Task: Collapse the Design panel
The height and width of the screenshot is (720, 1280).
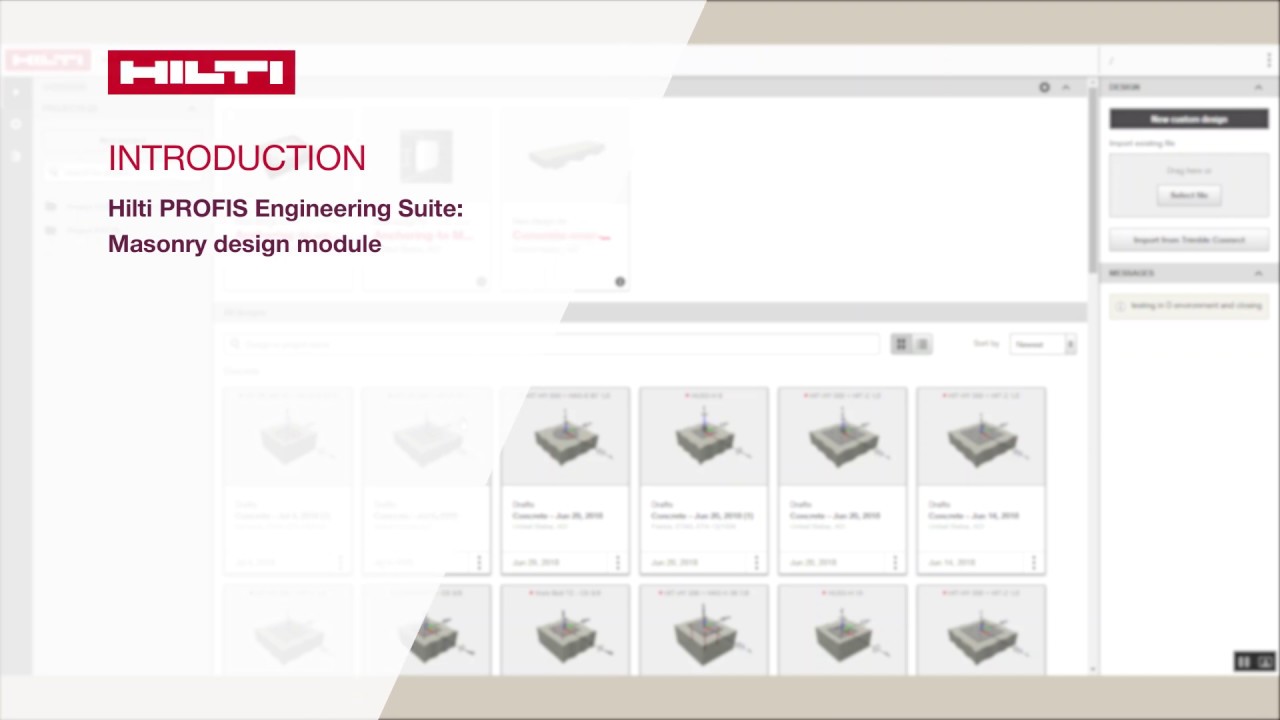Action: pos(1258,88)
